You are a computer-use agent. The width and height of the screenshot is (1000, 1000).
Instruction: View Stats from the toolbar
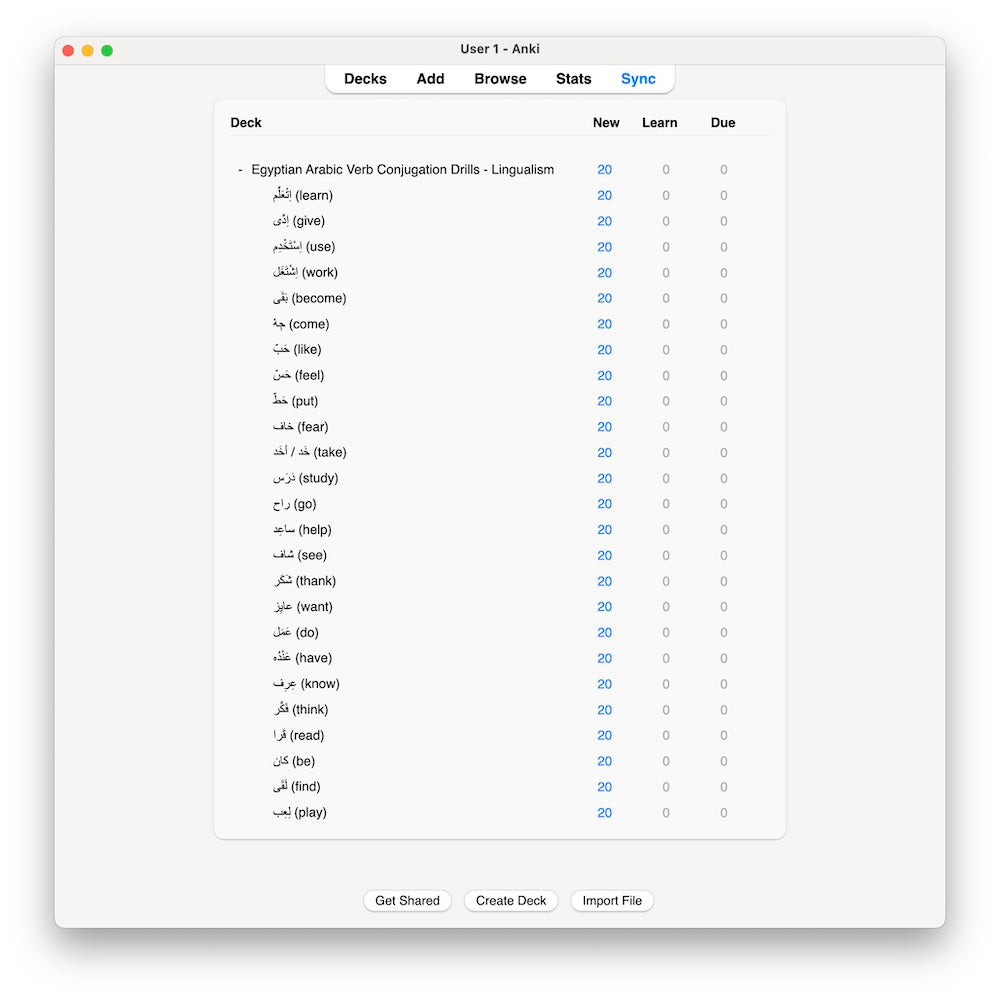coord(574,79)
